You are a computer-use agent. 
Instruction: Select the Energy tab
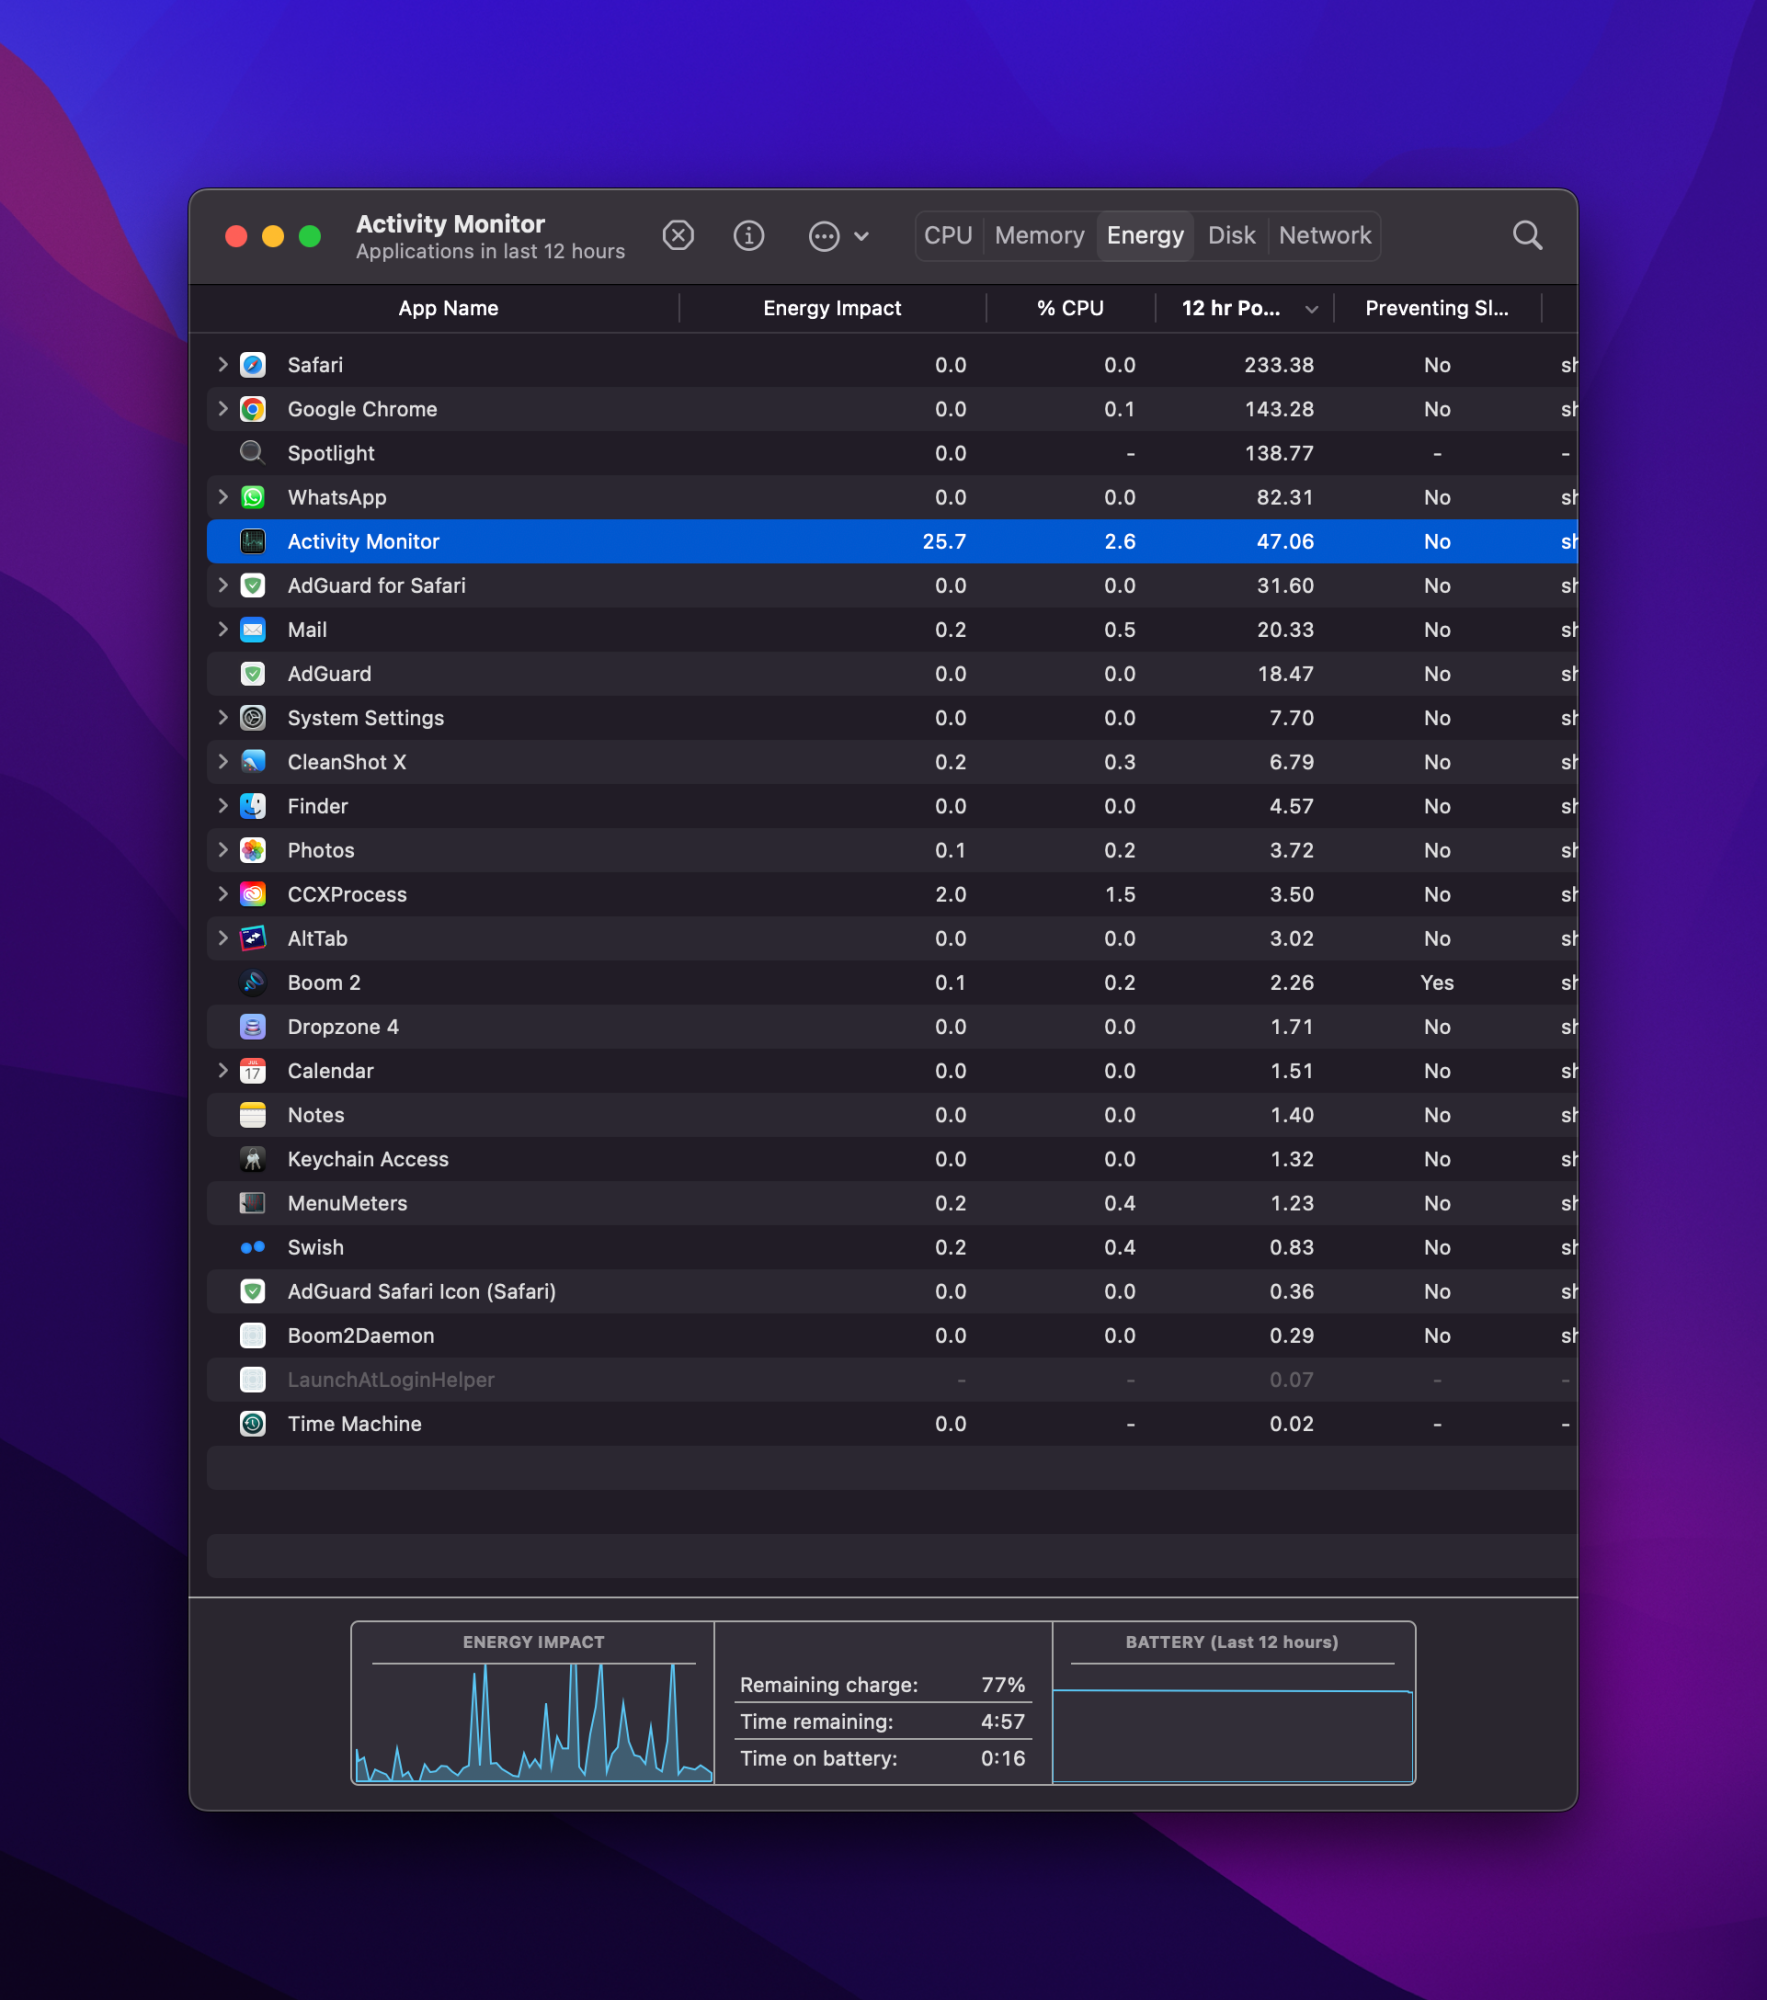click(1145, 236)
